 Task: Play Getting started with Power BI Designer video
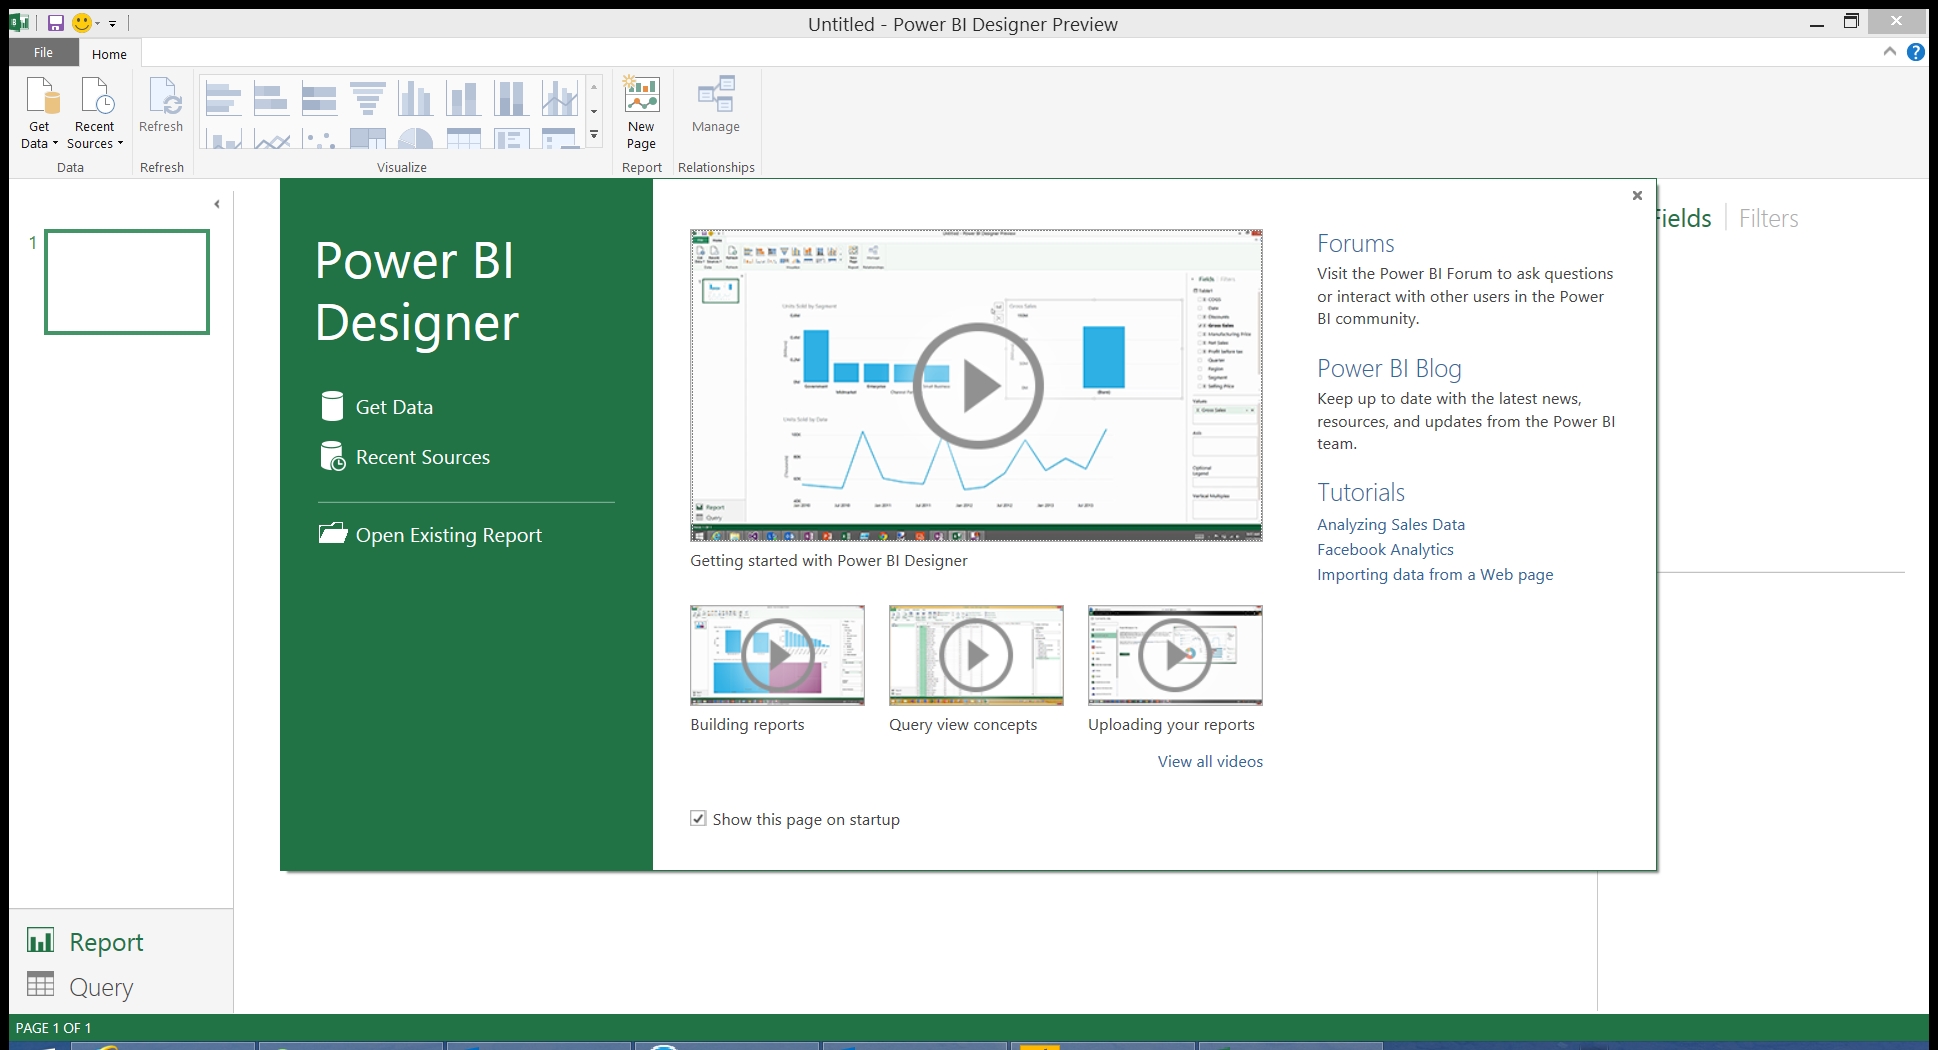977,385
